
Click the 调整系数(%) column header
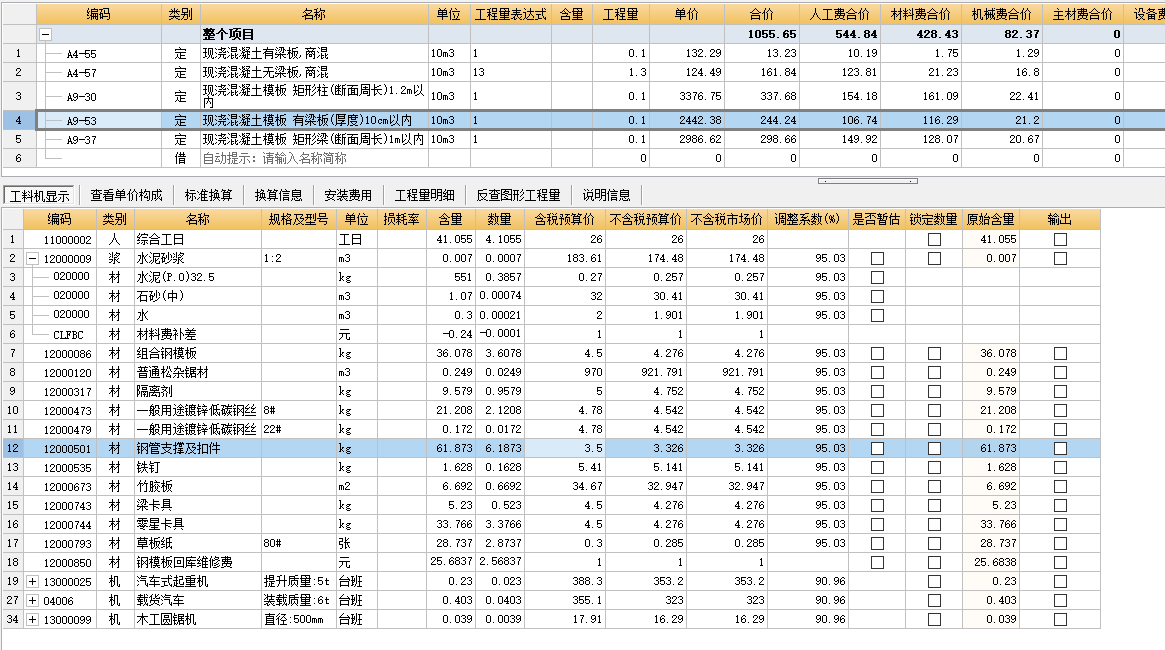(x=808, y=219)
